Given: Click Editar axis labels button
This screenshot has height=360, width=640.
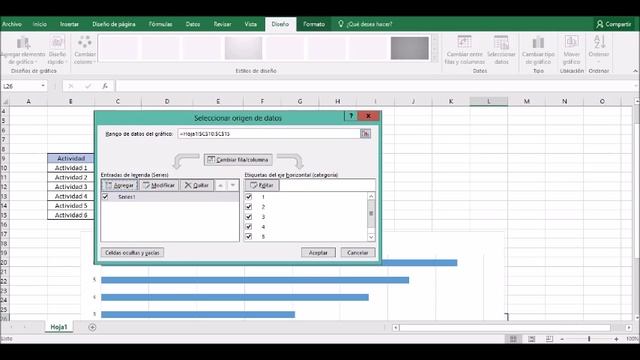Looking at the screenshot, I should click(x=262, y=185).
